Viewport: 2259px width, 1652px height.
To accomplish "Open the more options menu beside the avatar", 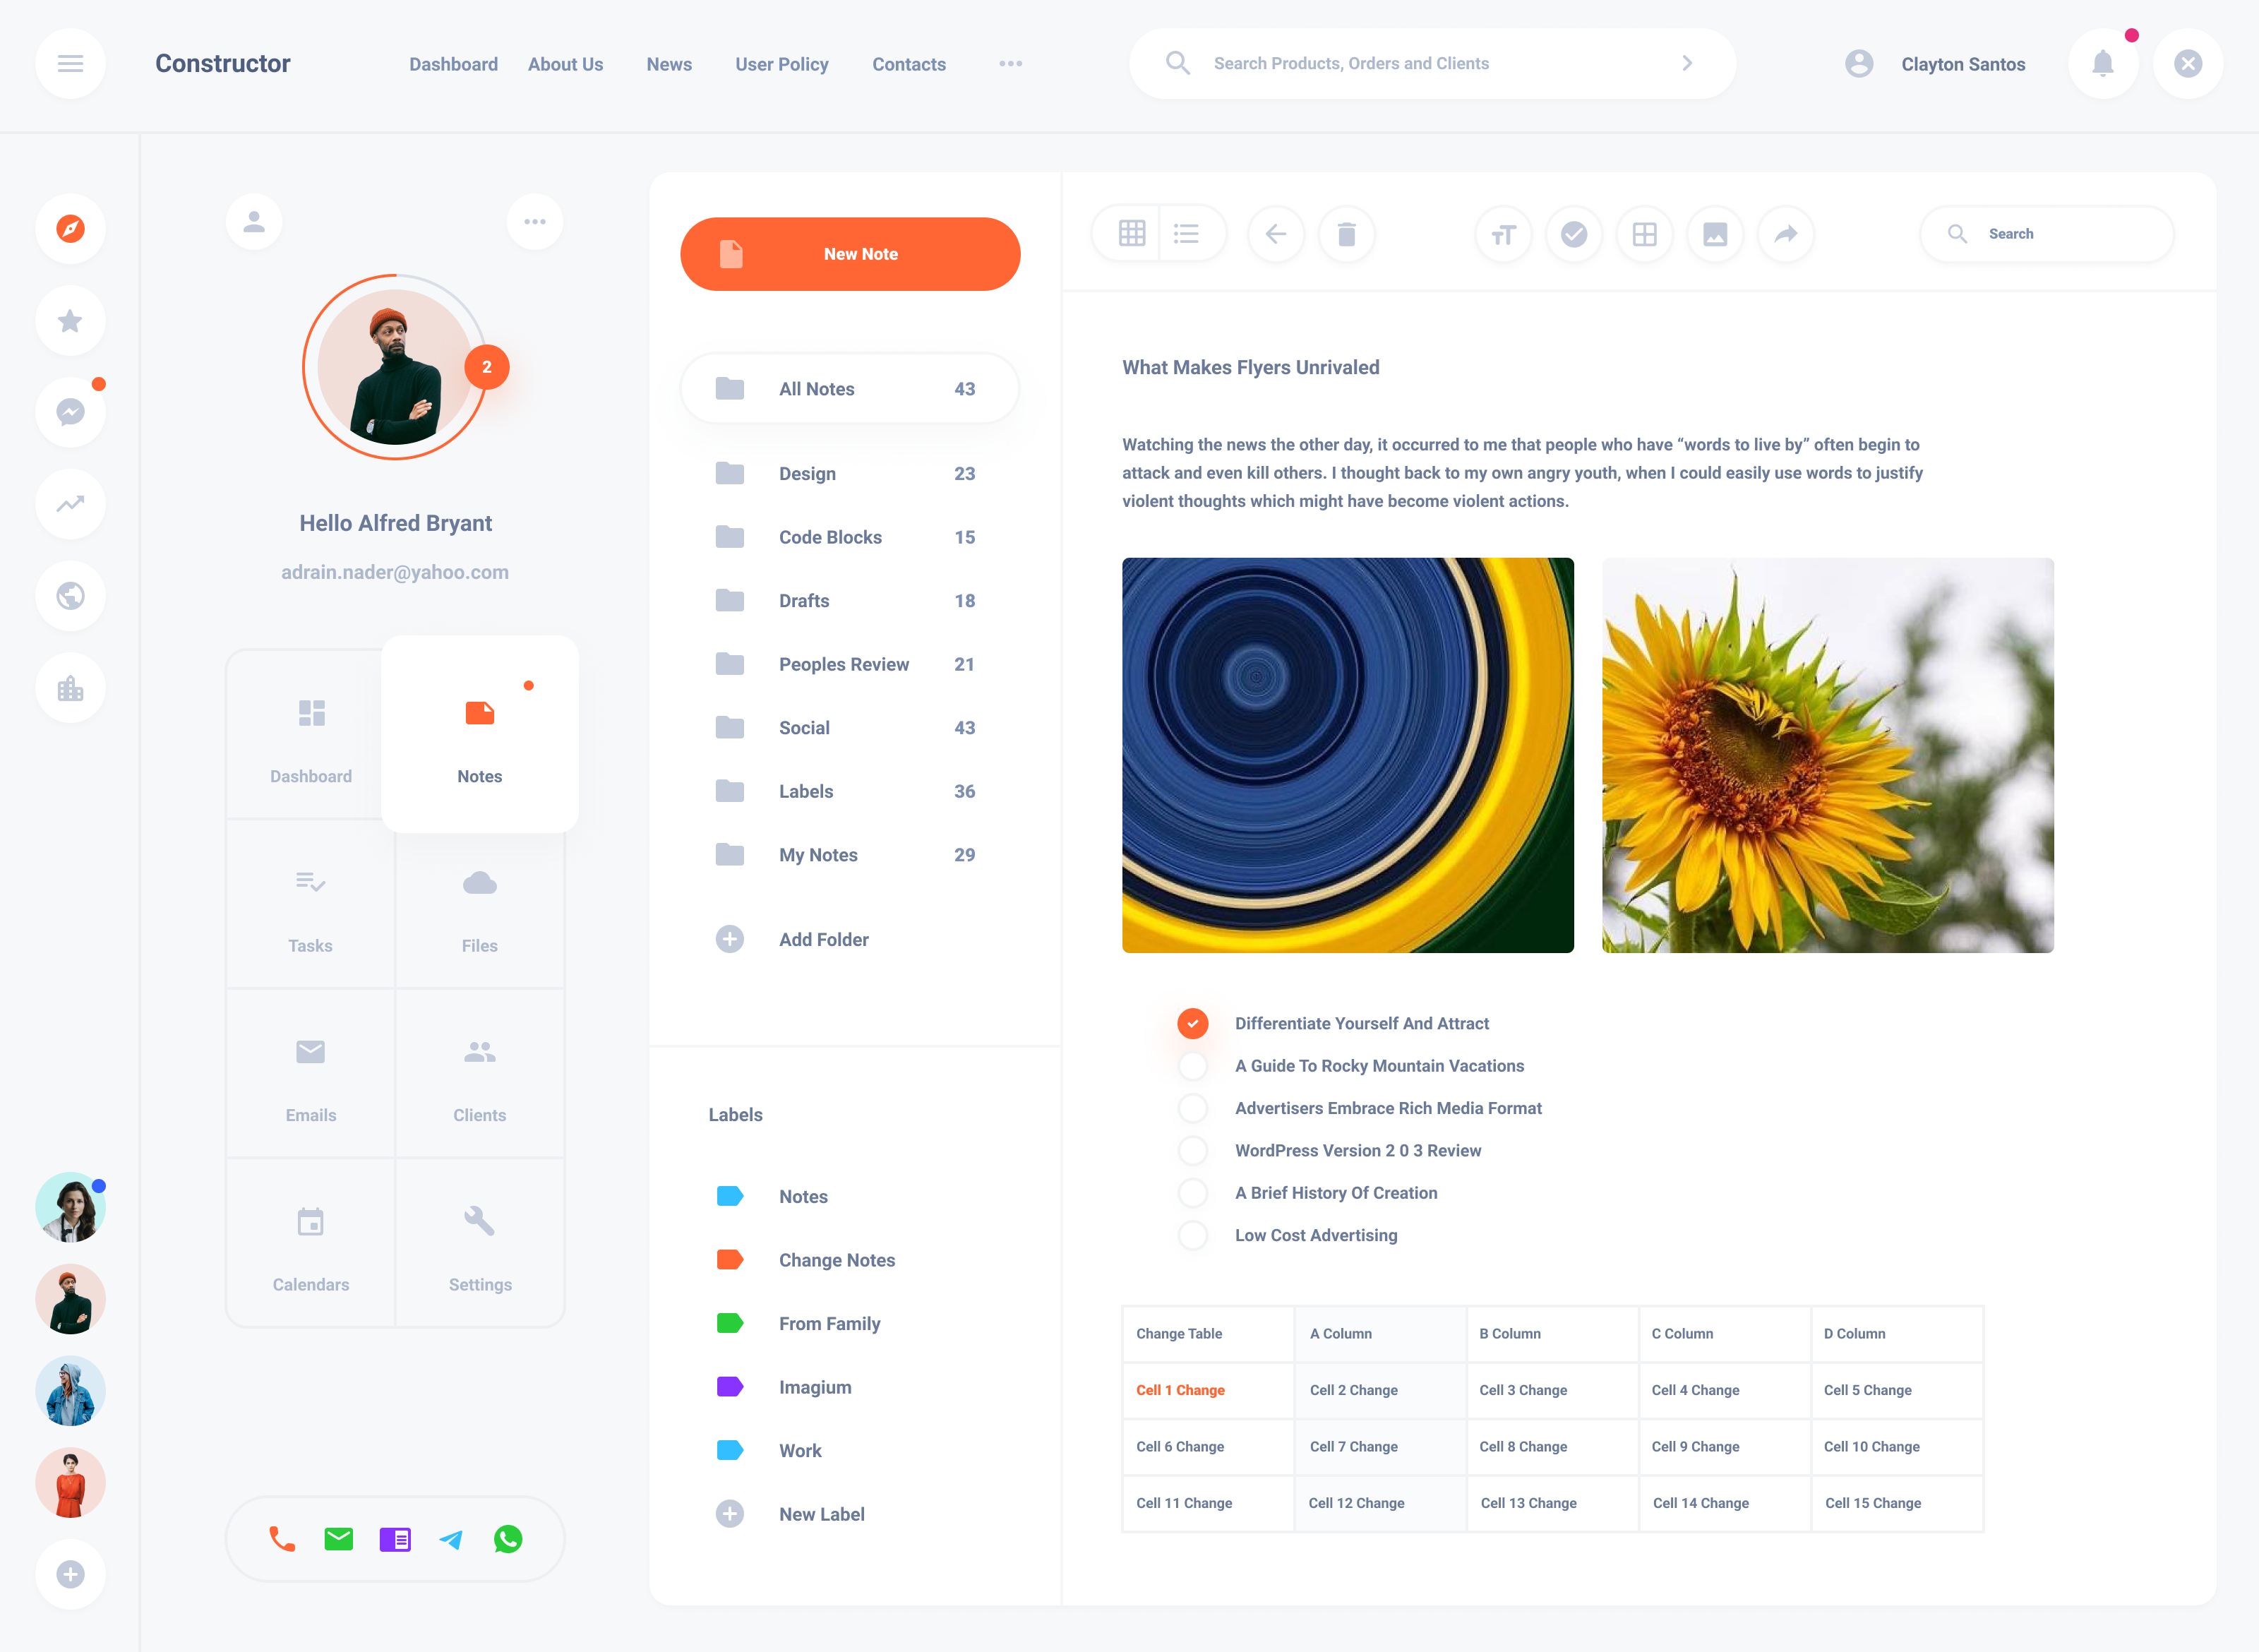I will coord(535,221).
